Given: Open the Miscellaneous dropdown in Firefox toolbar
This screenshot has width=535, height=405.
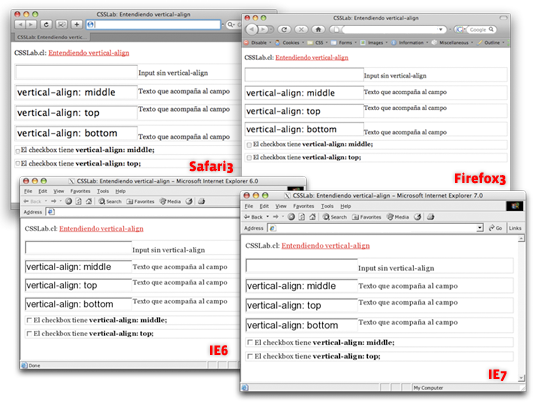Looking at the screenshot, I should point(453,43).
